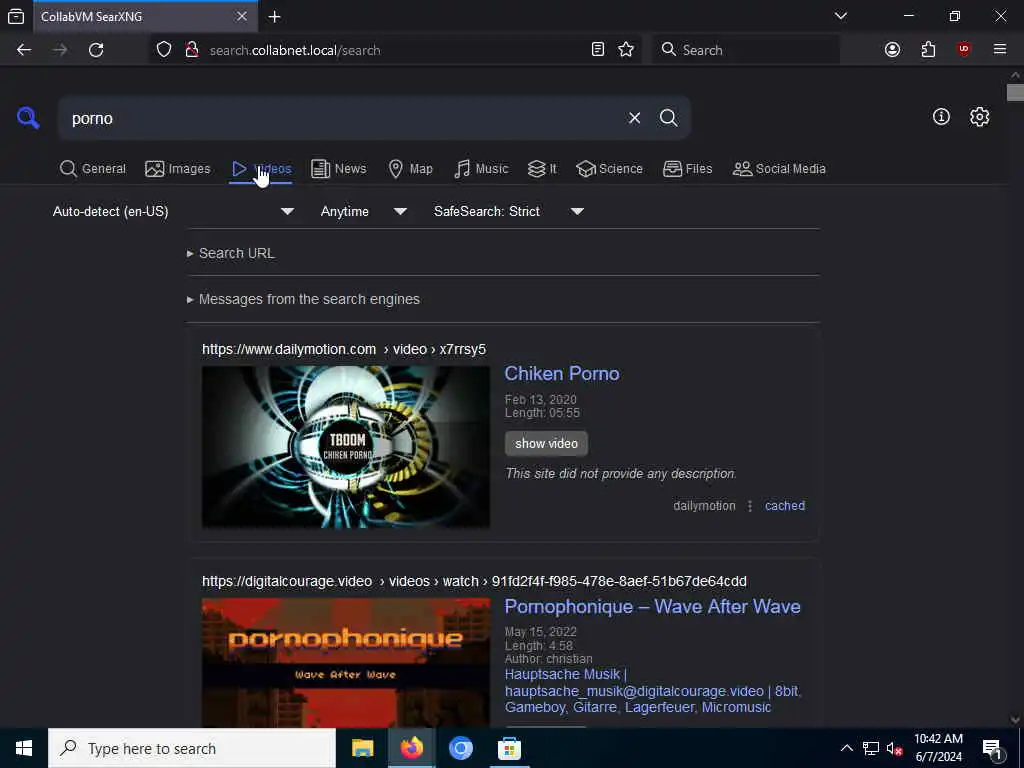Open the Firefox hamburger menu
This screenshot has height=768, width=1024.
coord(1000,50)
